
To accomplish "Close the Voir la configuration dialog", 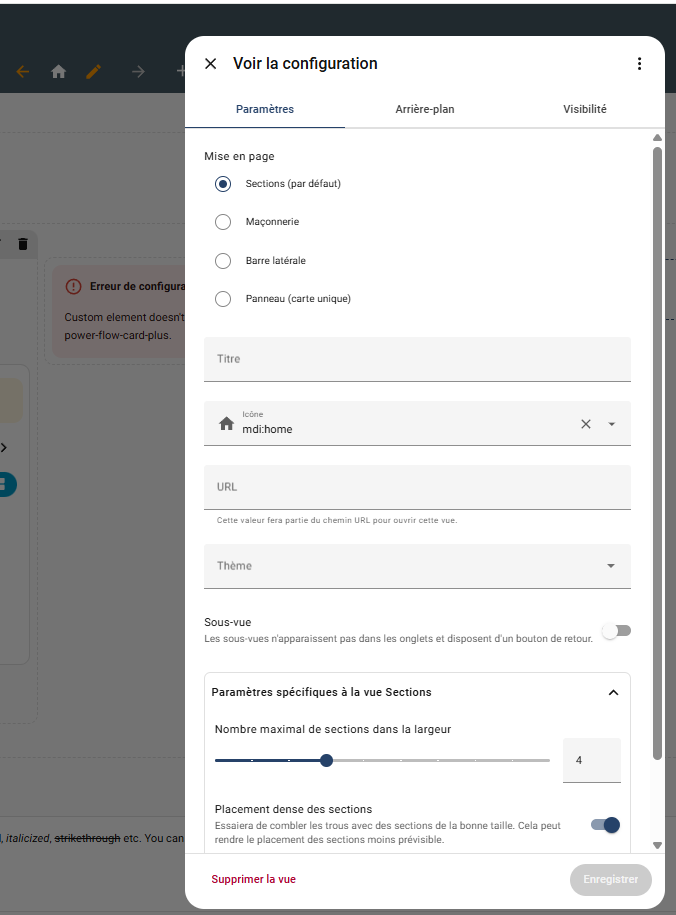I will point(210,64).
